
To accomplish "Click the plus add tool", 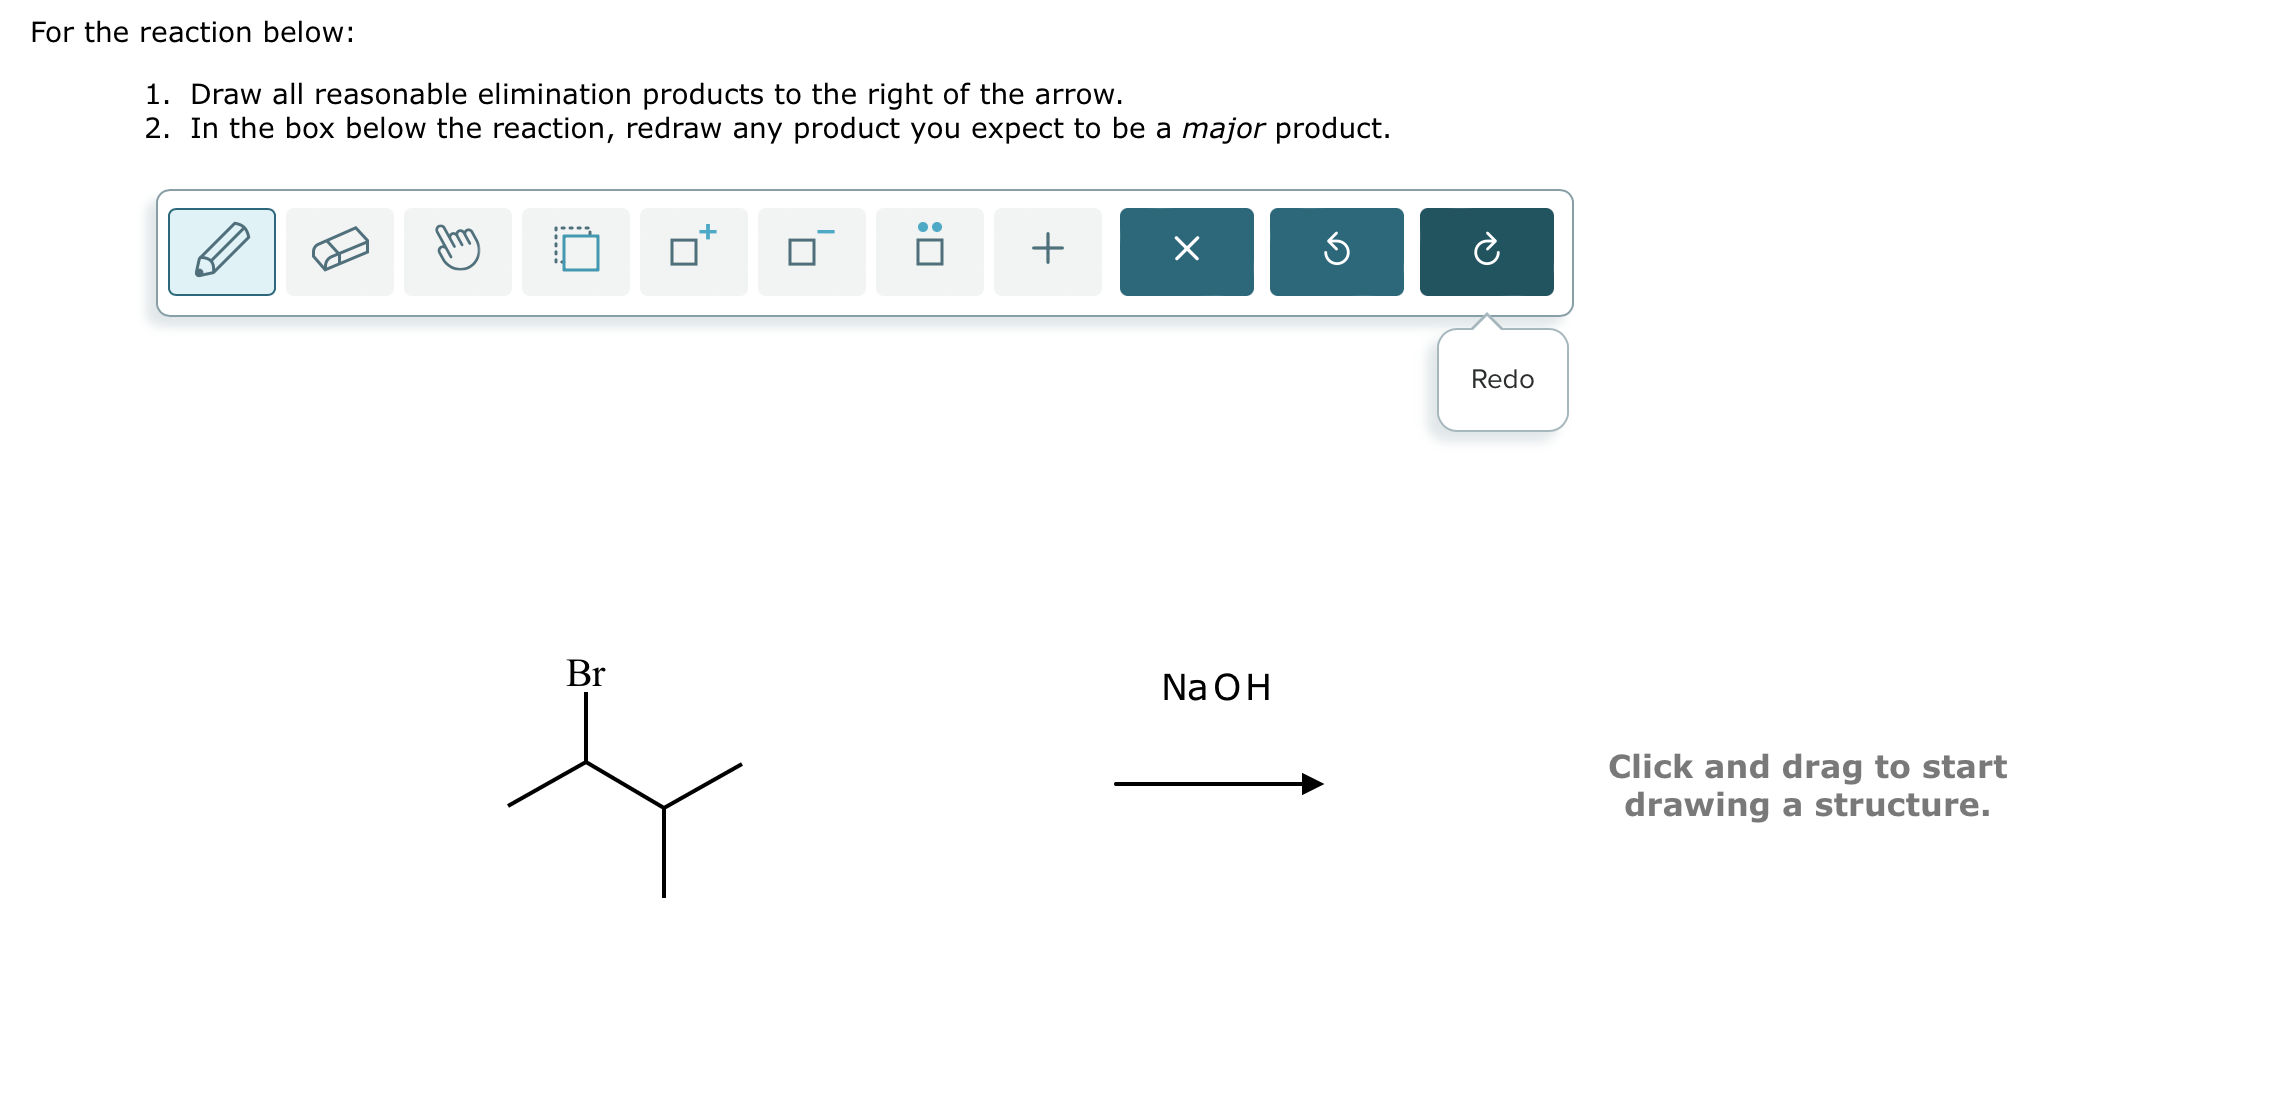I will (1046, 250).
